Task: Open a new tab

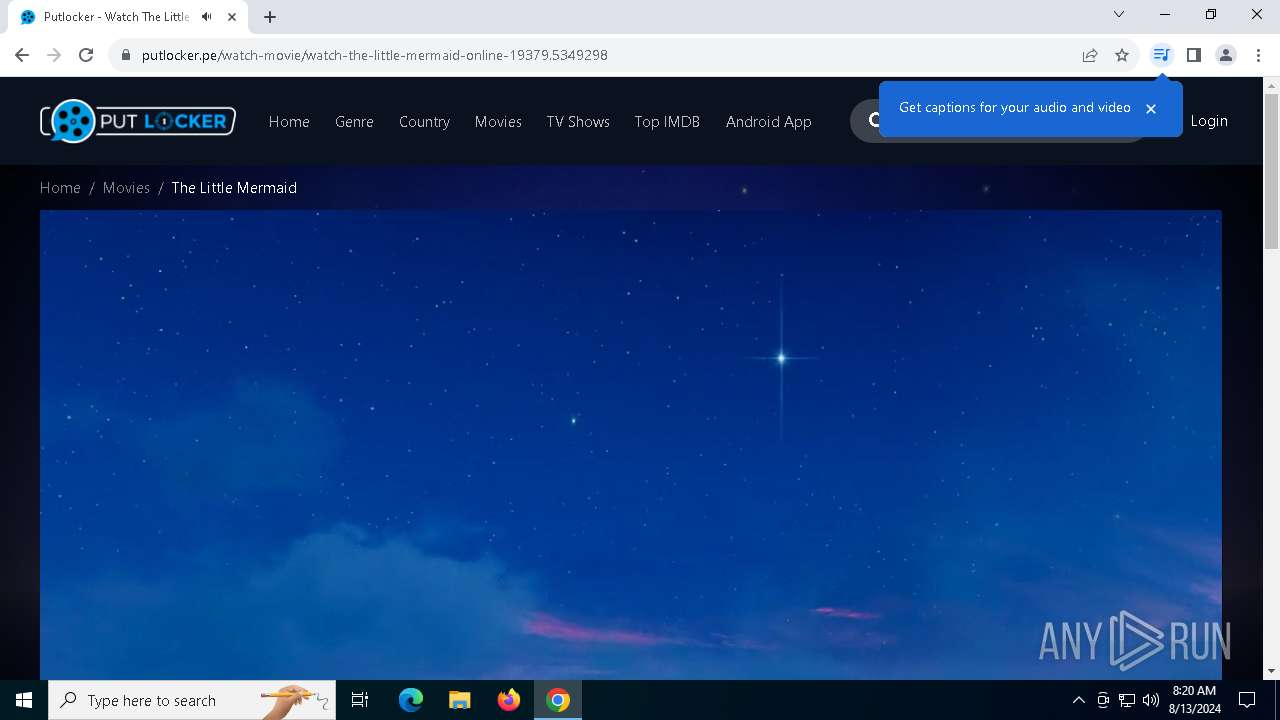Action: pos(270,16)
